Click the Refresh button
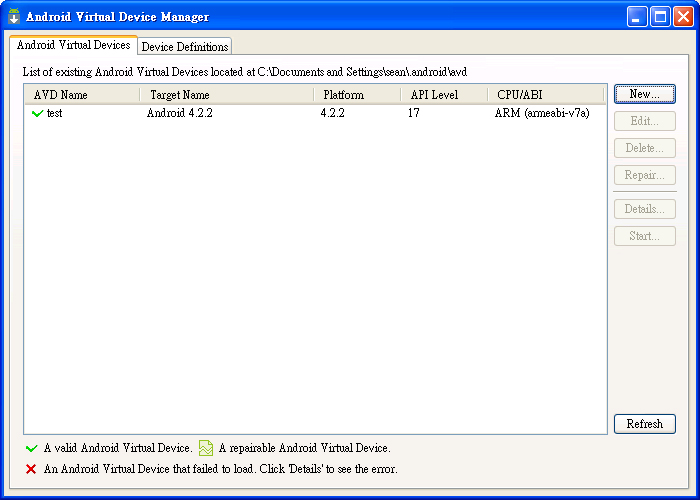 pos(645,424)
